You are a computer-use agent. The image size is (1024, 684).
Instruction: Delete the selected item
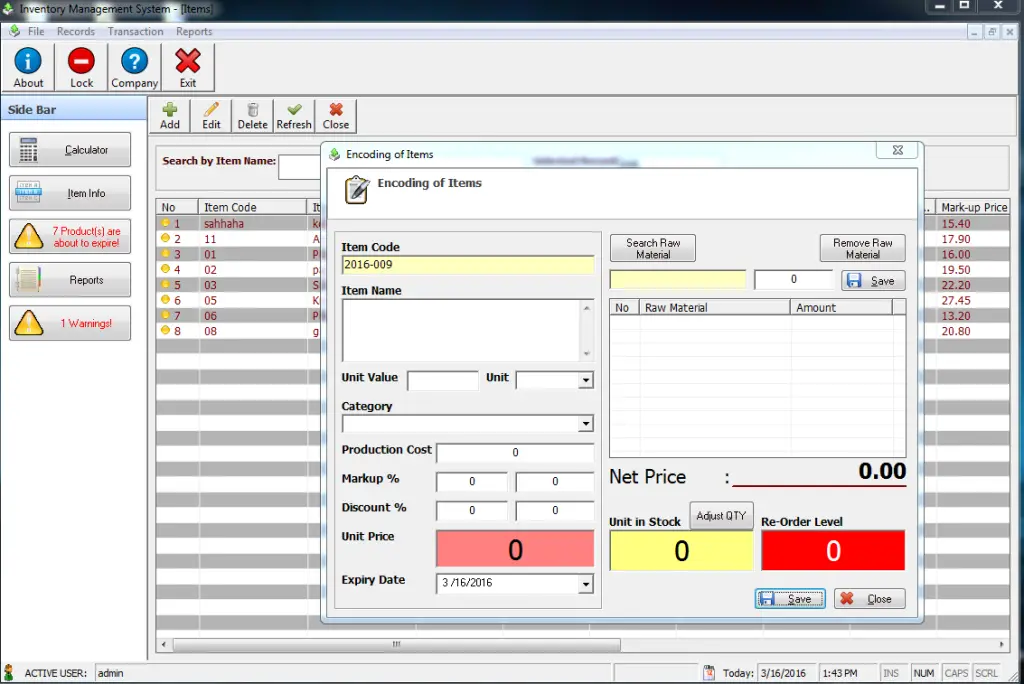(252, 114)
